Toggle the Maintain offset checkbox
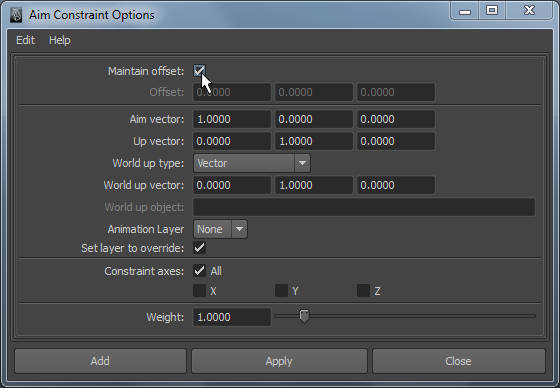Viewport: 560px width, 388px height. [199, 70]
